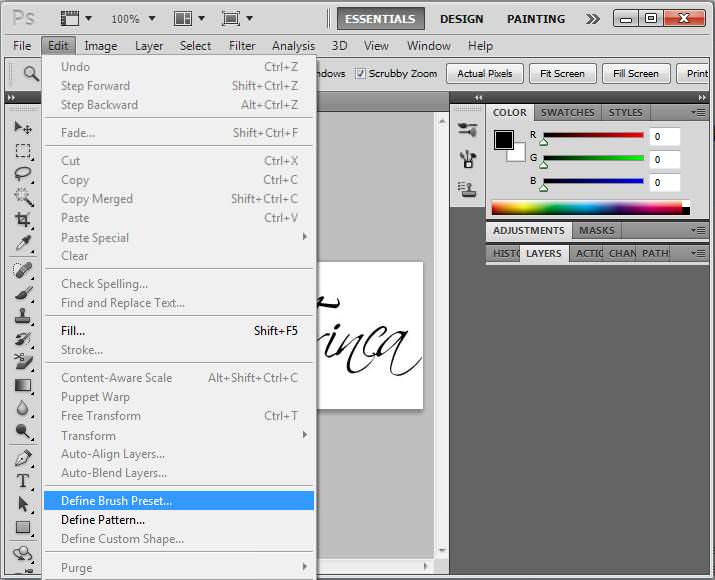Select the Gradient tool
The image size is (715, 580).
point(23,385)
